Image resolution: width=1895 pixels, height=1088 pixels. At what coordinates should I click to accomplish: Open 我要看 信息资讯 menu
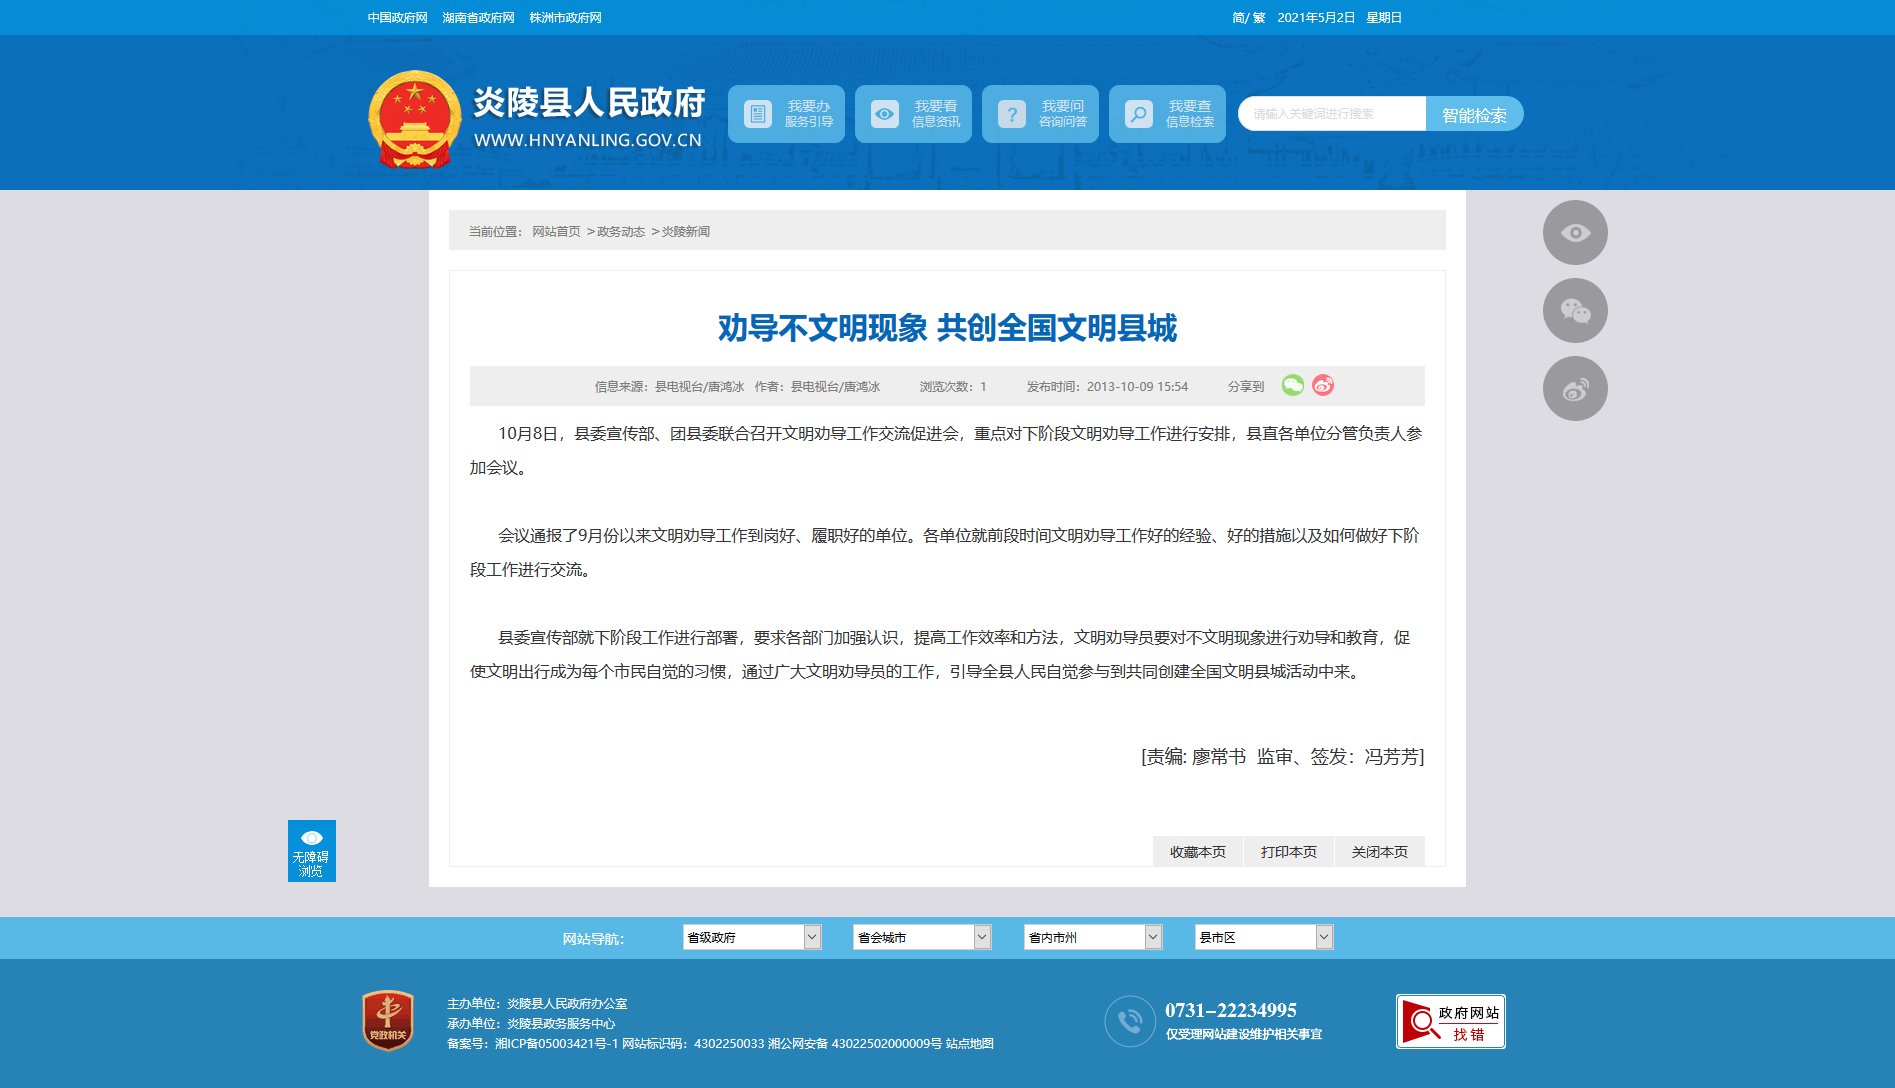click(913, 114)
